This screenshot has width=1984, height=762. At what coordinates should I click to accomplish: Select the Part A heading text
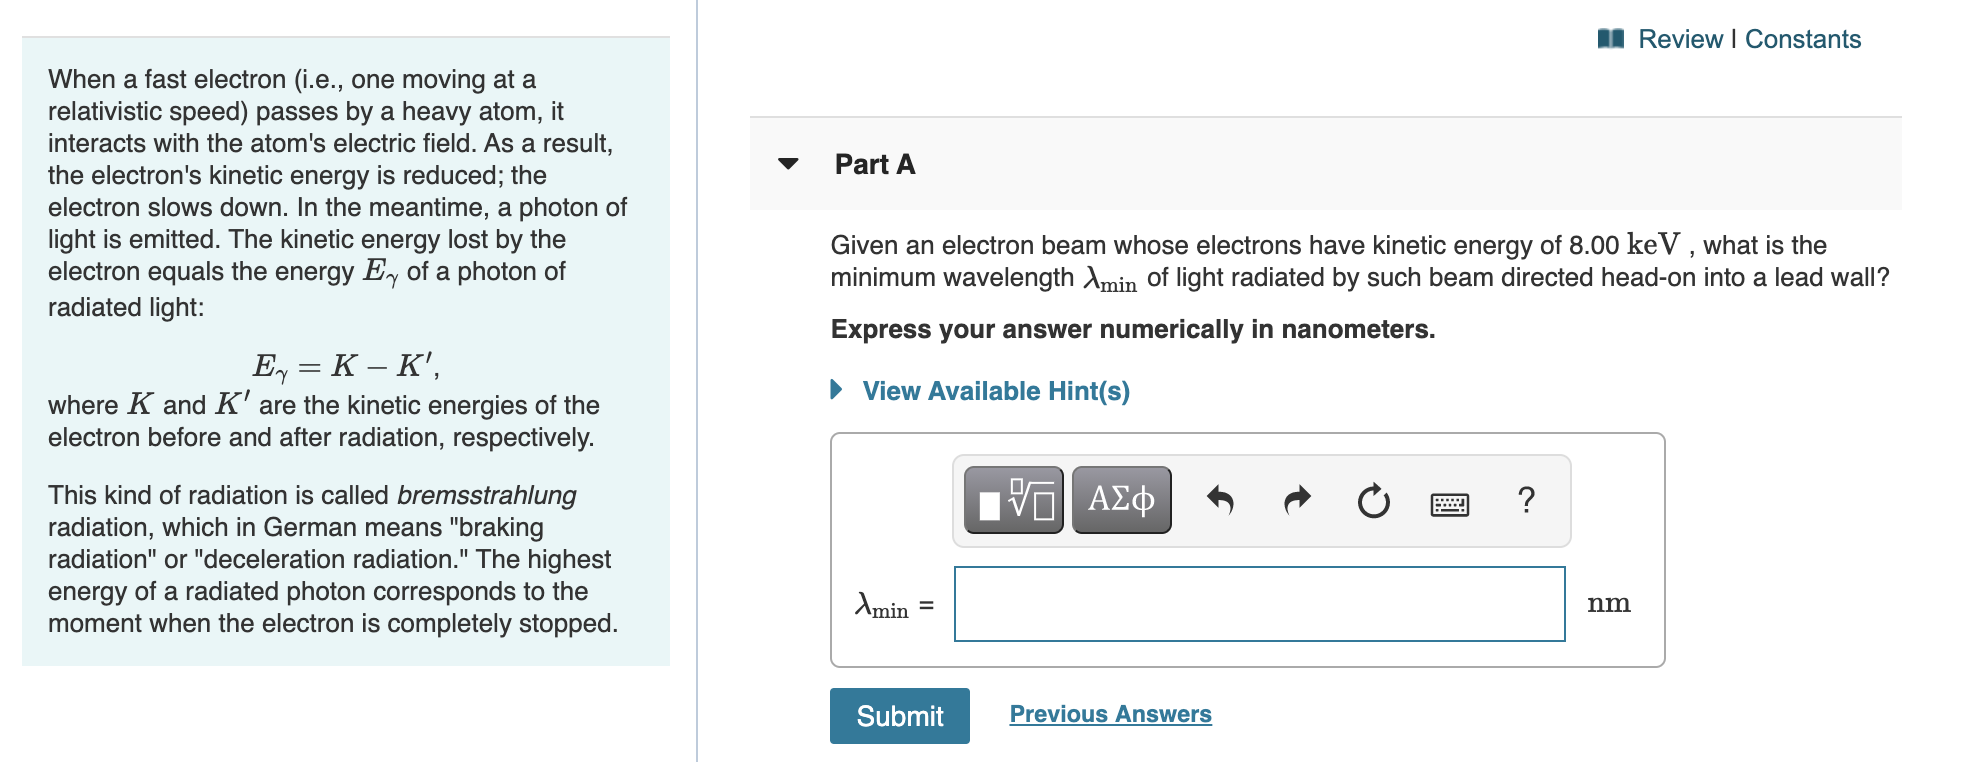click(873, 163)
